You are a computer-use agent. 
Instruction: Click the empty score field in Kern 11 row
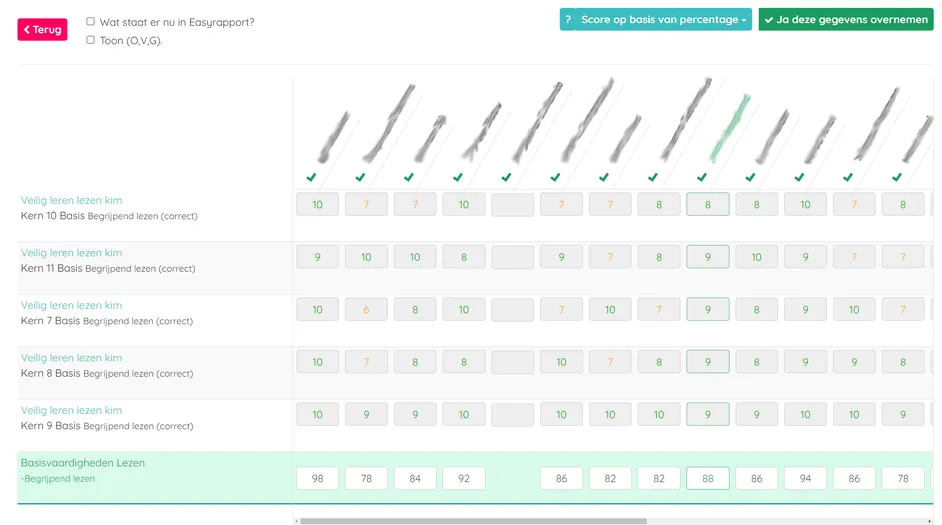[512, 257]
